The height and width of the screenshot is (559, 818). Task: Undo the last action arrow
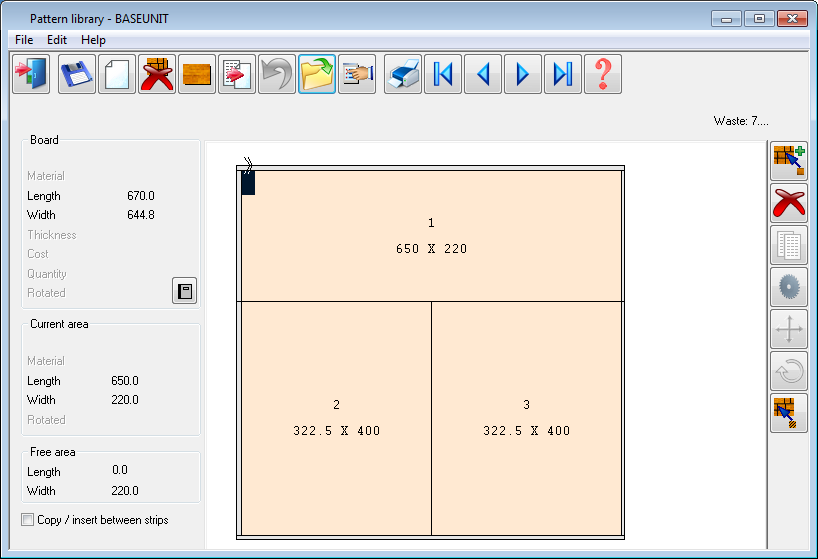pyautogui.click(x=277, y=74)
